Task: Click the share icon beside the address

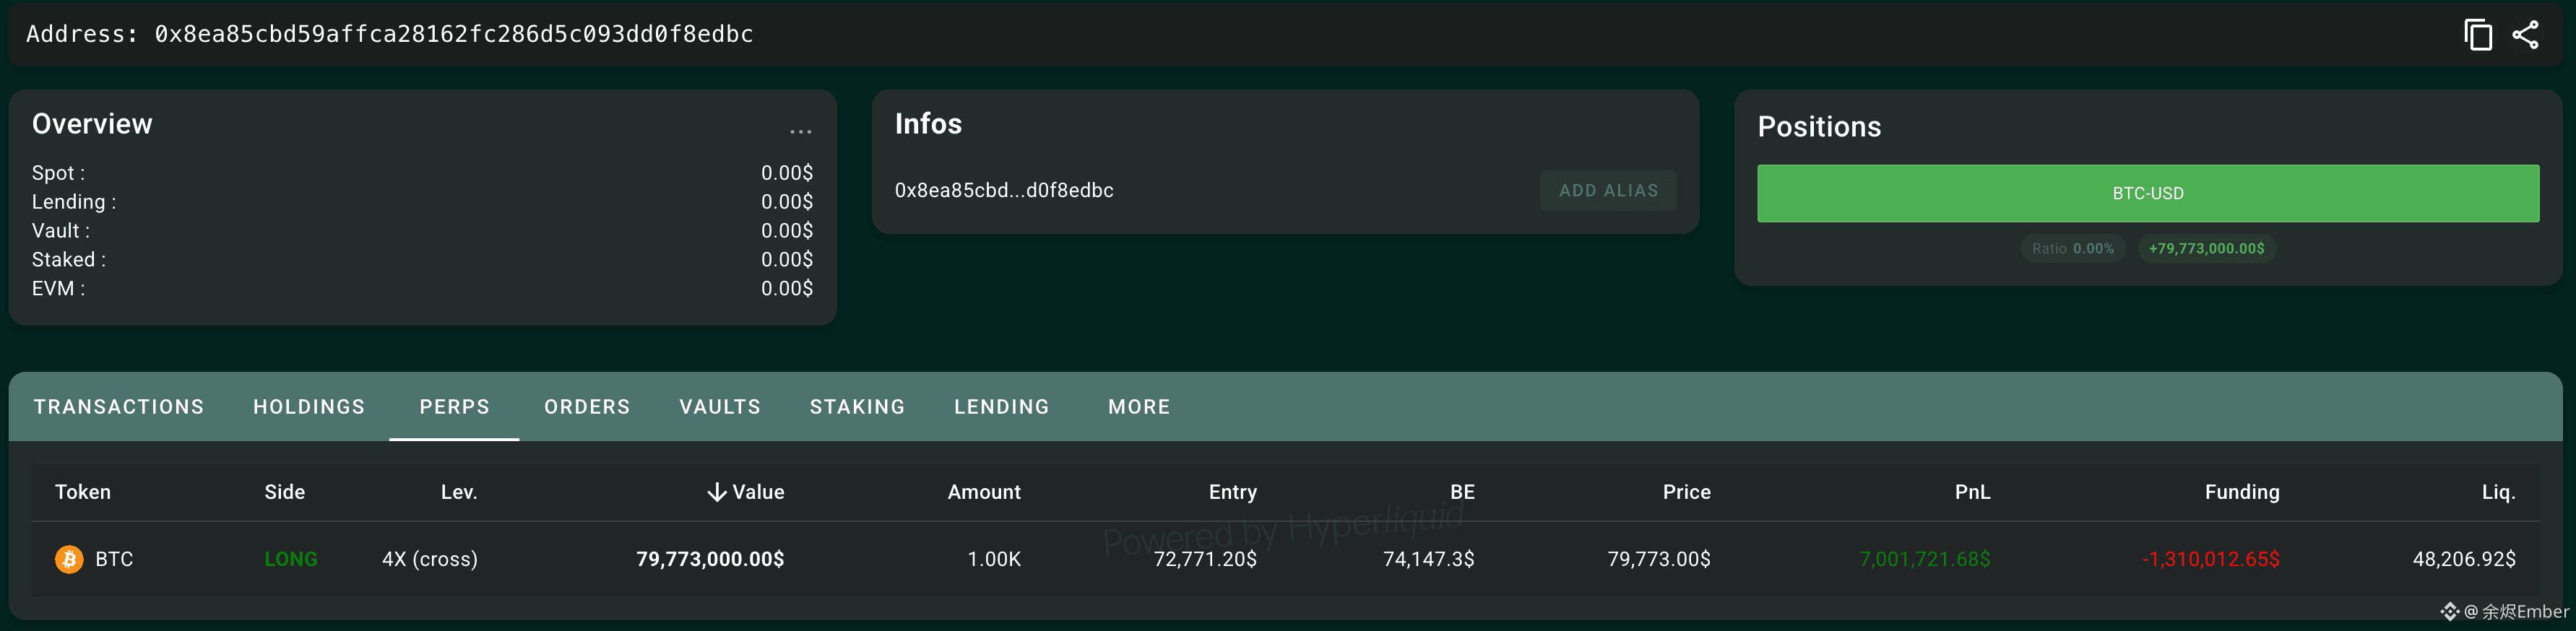Action: point(2525,35)
